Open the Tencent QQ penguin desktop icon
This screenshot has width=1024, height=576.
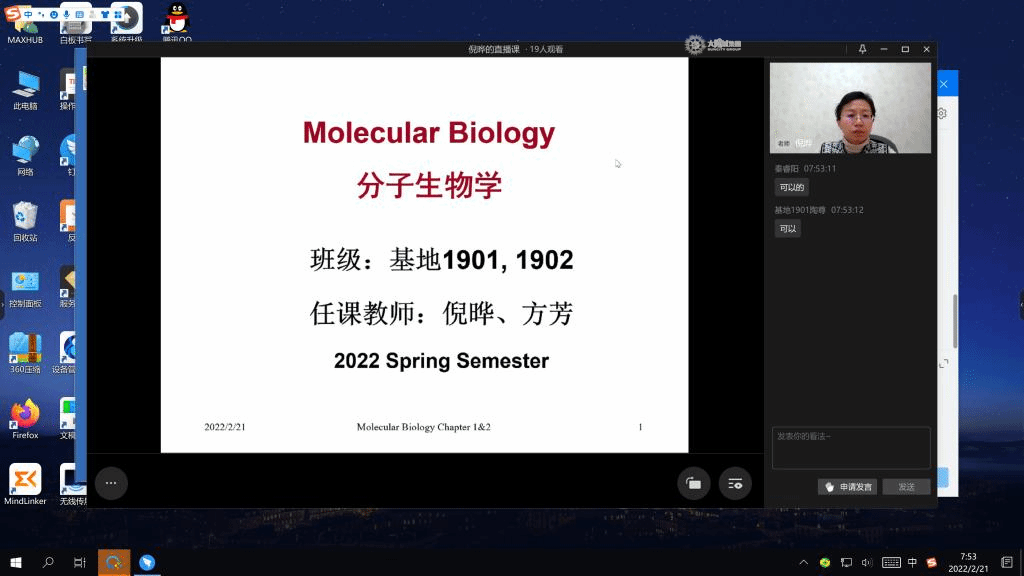click(x=176, y=22)
